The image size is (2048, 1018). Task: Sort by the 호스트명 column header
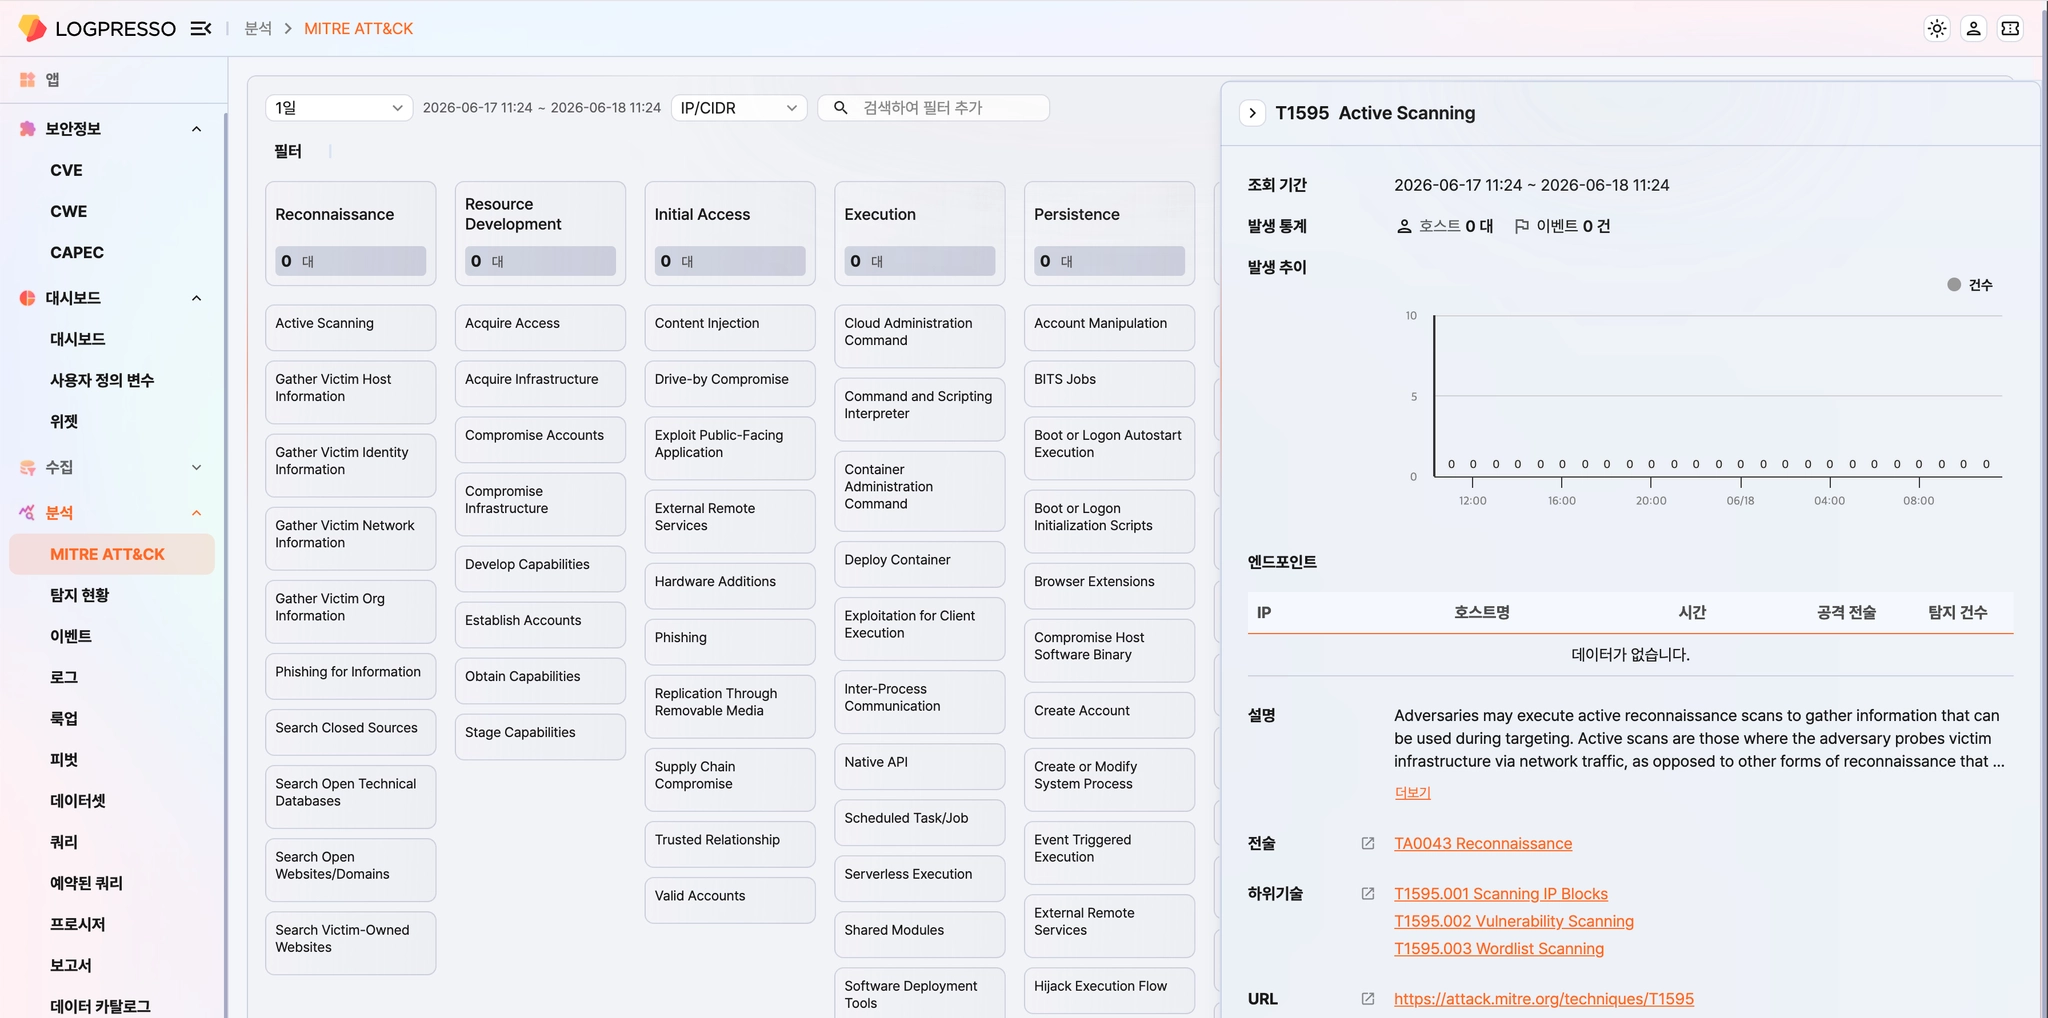(1481, 613)
